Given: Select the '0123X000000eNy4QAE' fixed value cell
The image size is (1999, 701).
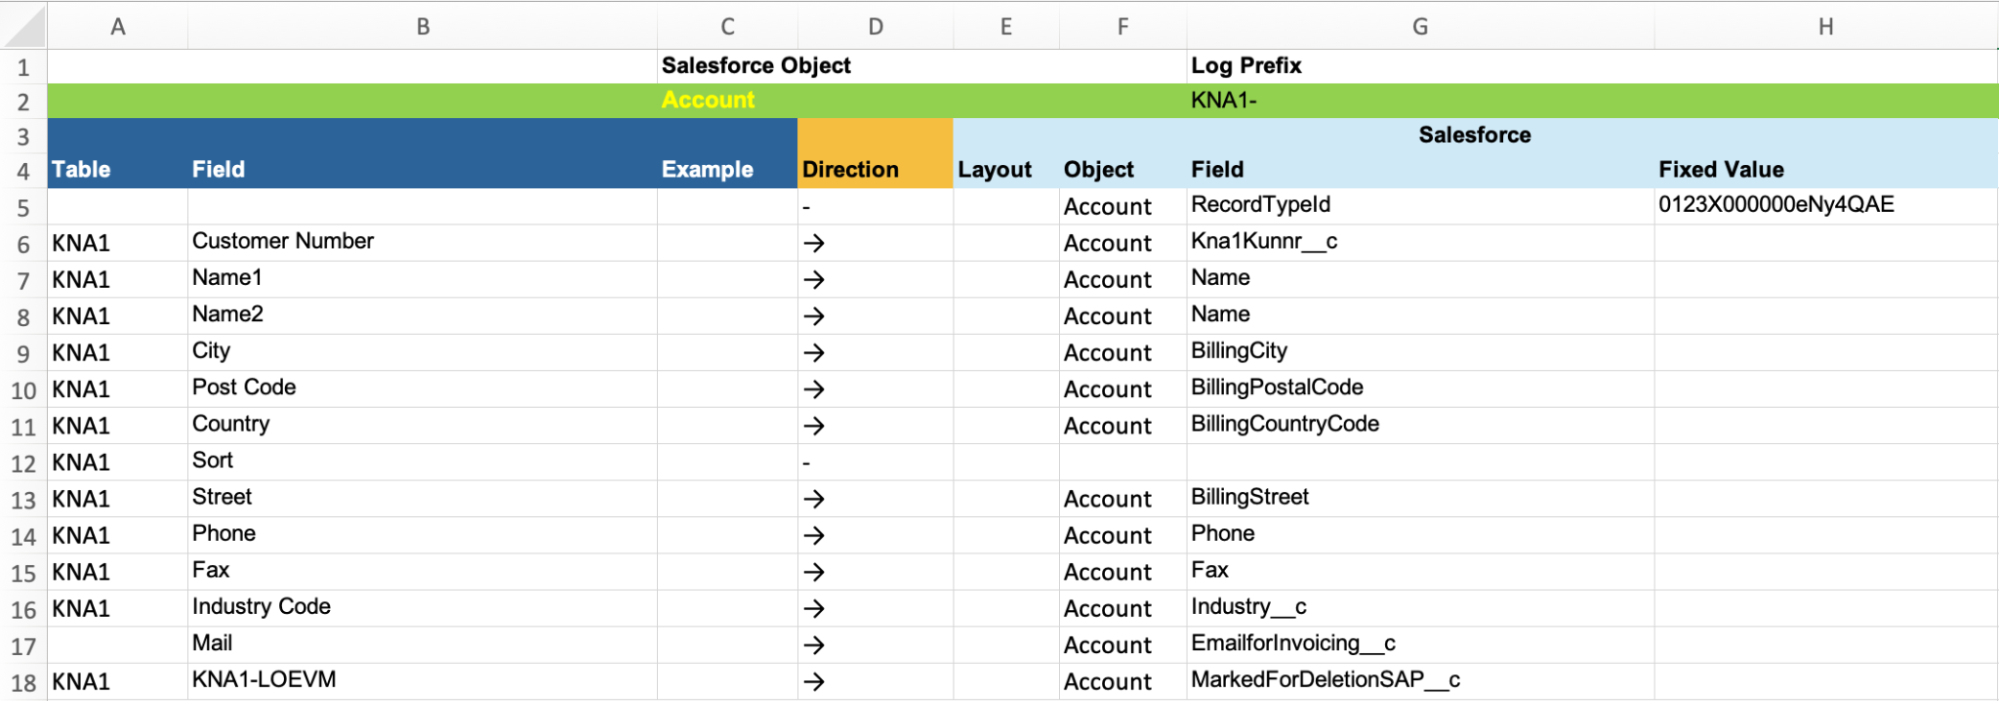Looking at the screenshot, I should pos(1826,206).
